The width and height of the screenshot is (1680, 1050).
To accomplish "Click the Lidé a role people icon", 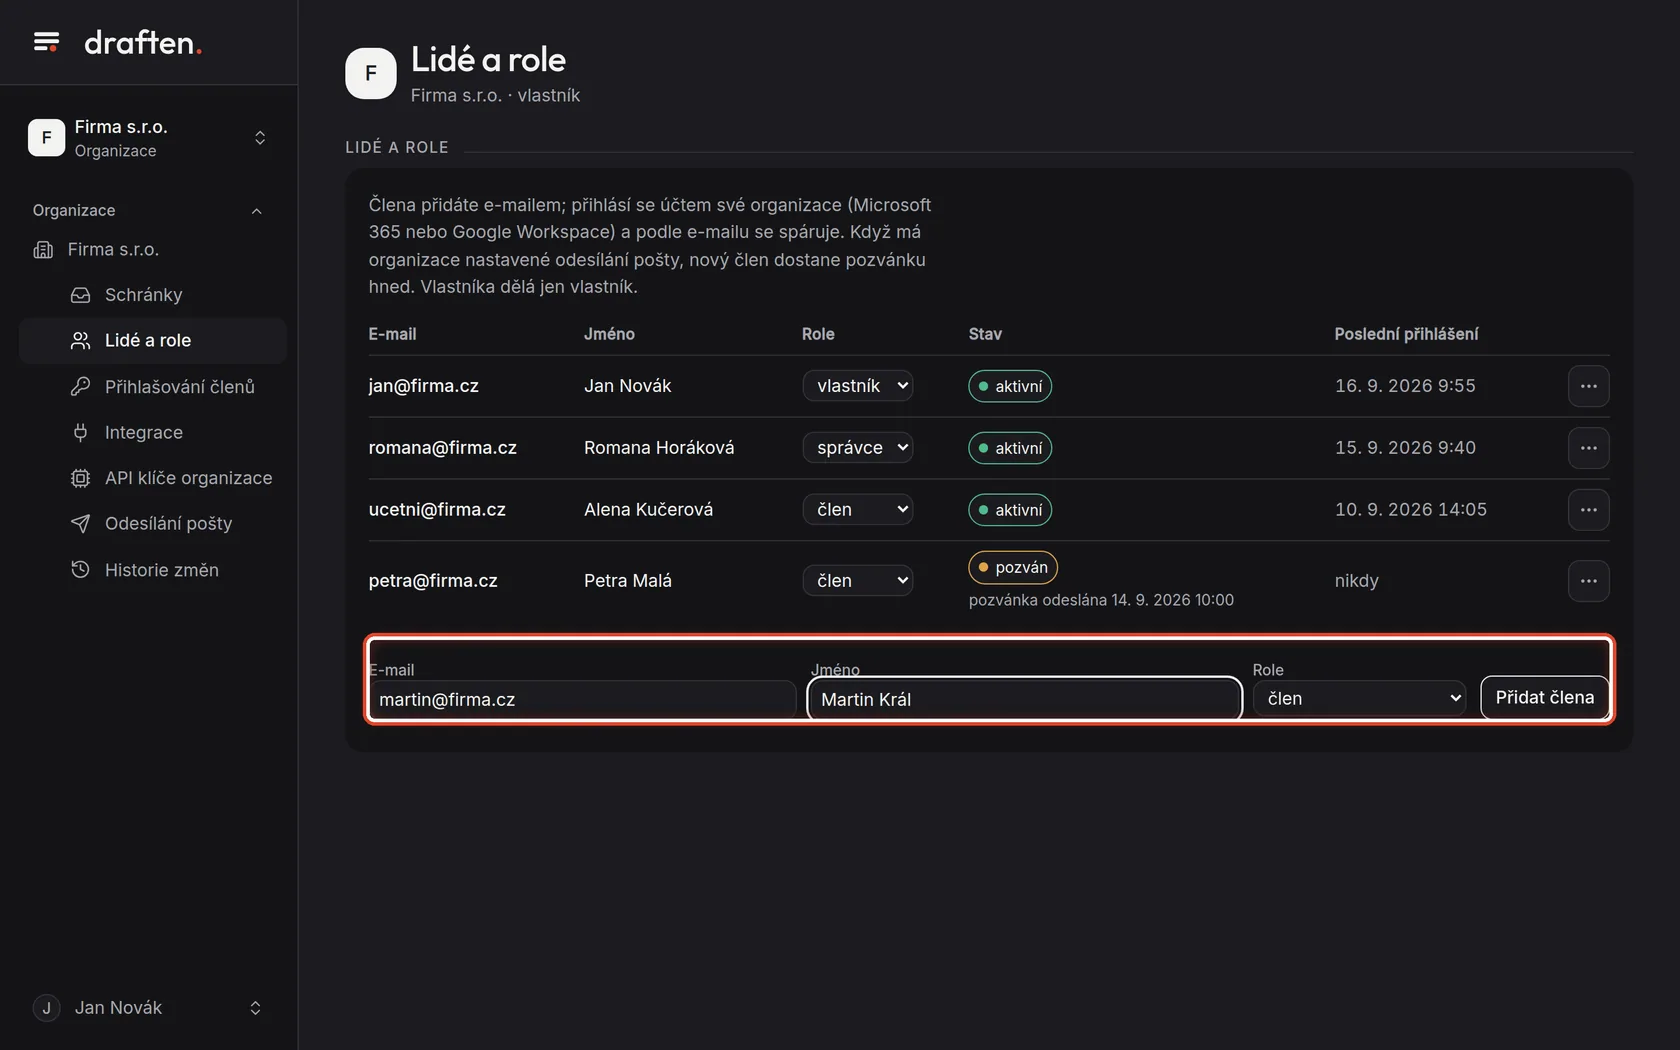I will click(x=81, y=341).
